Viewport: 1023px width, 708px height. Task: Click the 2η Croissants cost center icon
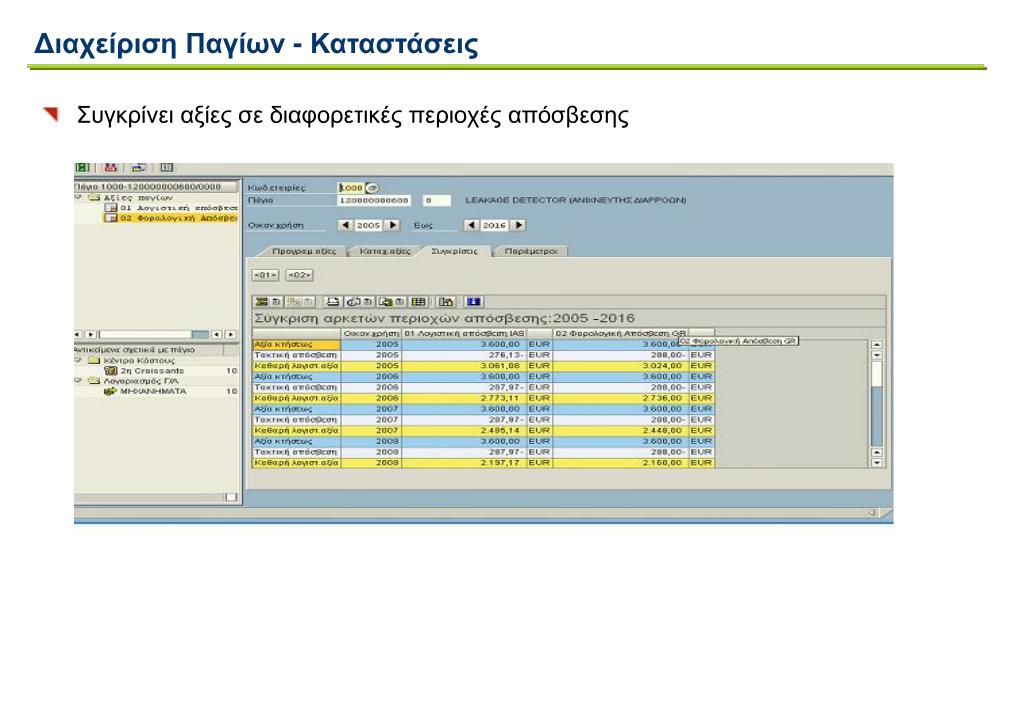111,371
